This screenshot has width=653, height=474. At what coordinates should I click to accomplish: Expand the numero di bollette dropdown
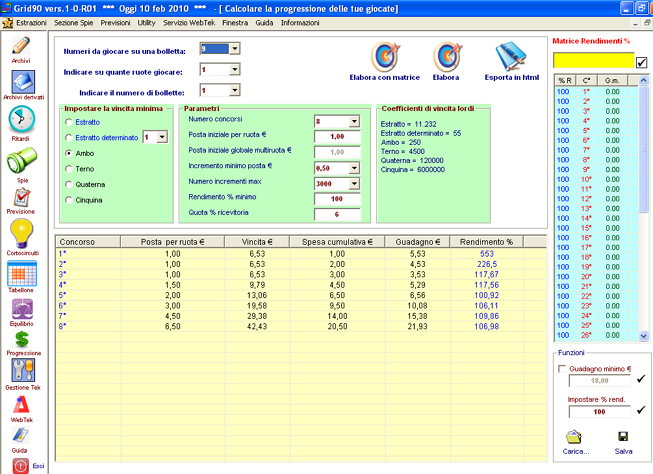[234, 90]
